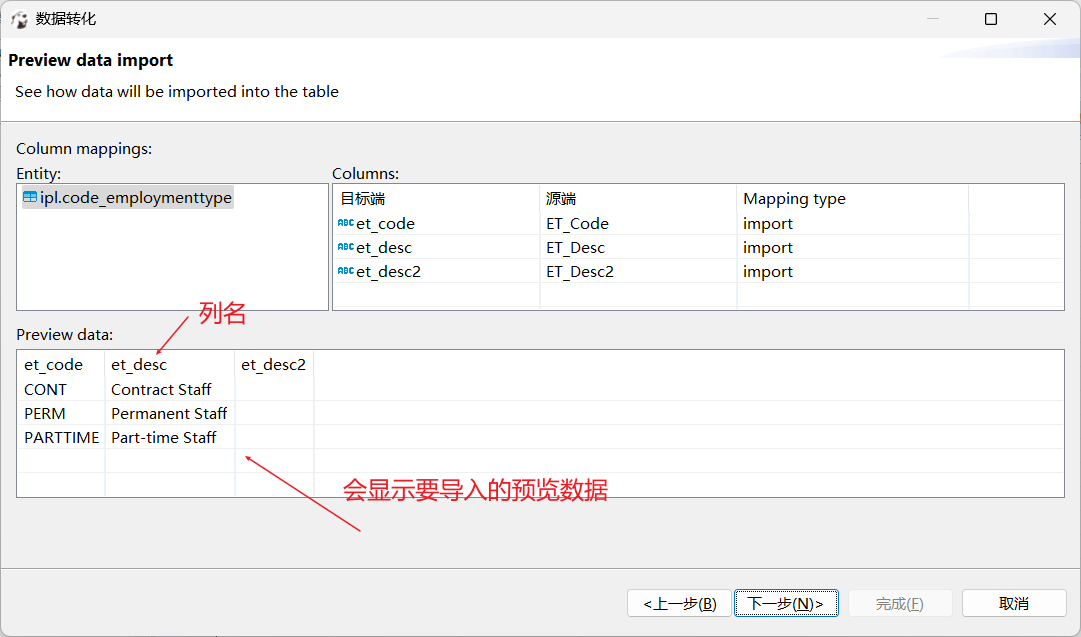
Task: Maximize the 数据转化 dialog window
Action: point(991,19)
